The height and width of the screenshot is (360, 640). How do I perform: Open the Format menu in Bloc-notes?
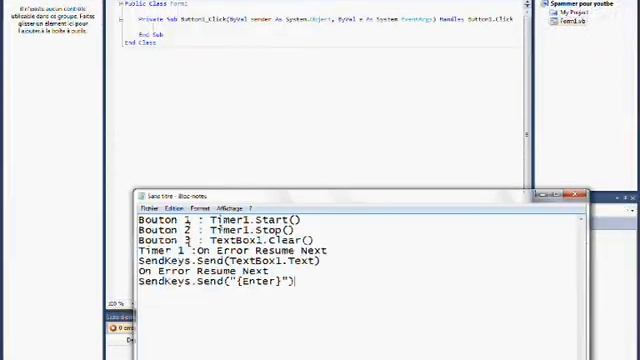click(x=200, y=208)
